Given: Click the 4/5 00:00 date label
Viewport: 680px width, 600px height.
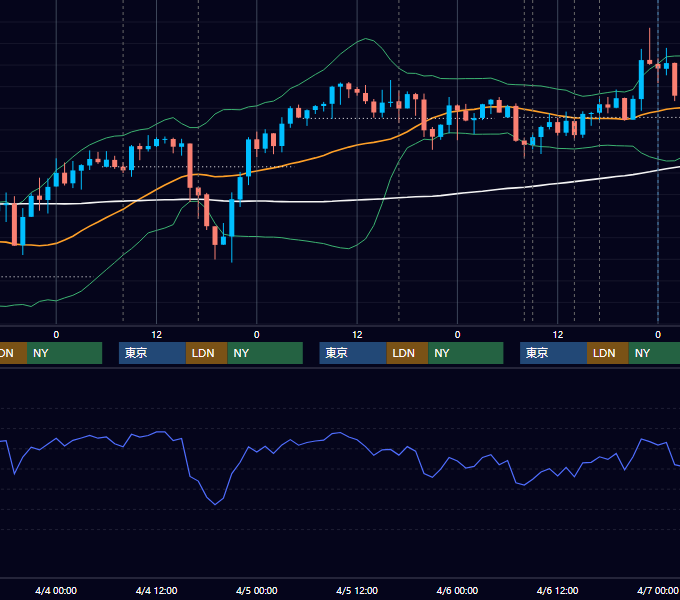Looking at the screenshot, I should point(256,590).
